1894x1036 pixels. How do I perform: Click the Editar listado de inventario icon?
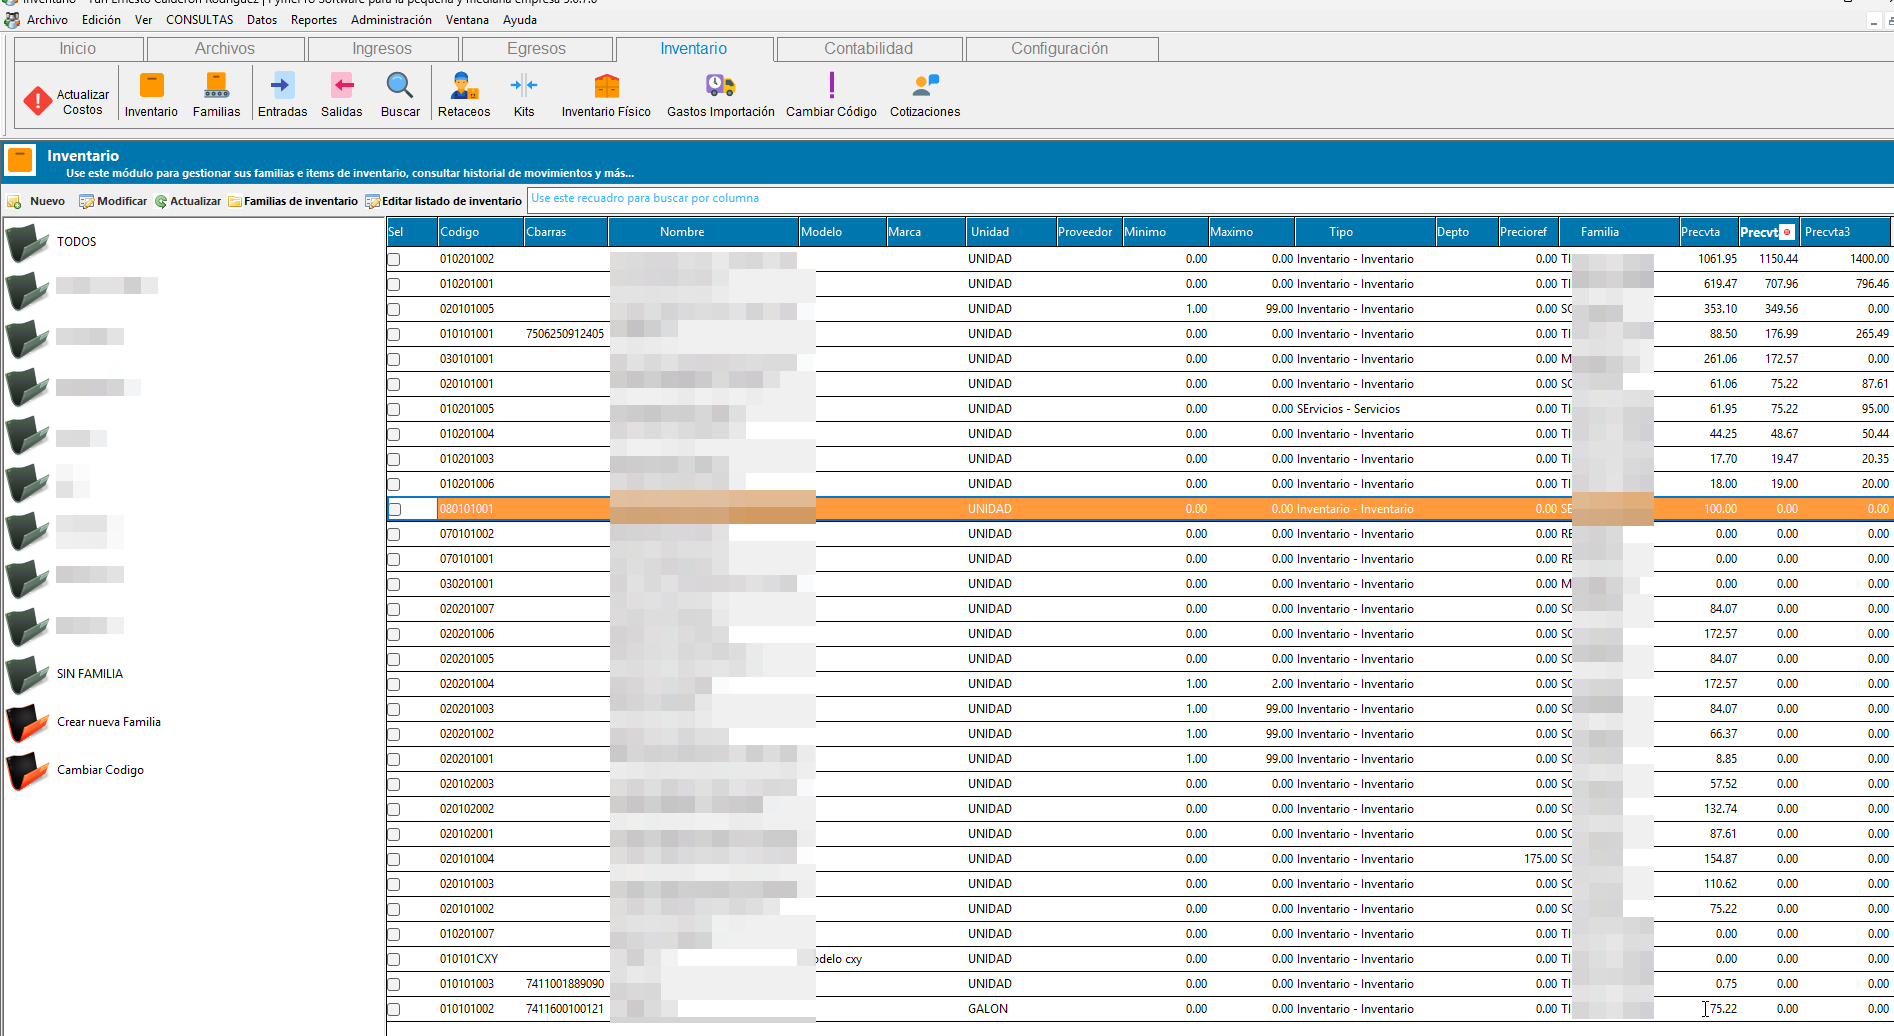coord(372,202)
